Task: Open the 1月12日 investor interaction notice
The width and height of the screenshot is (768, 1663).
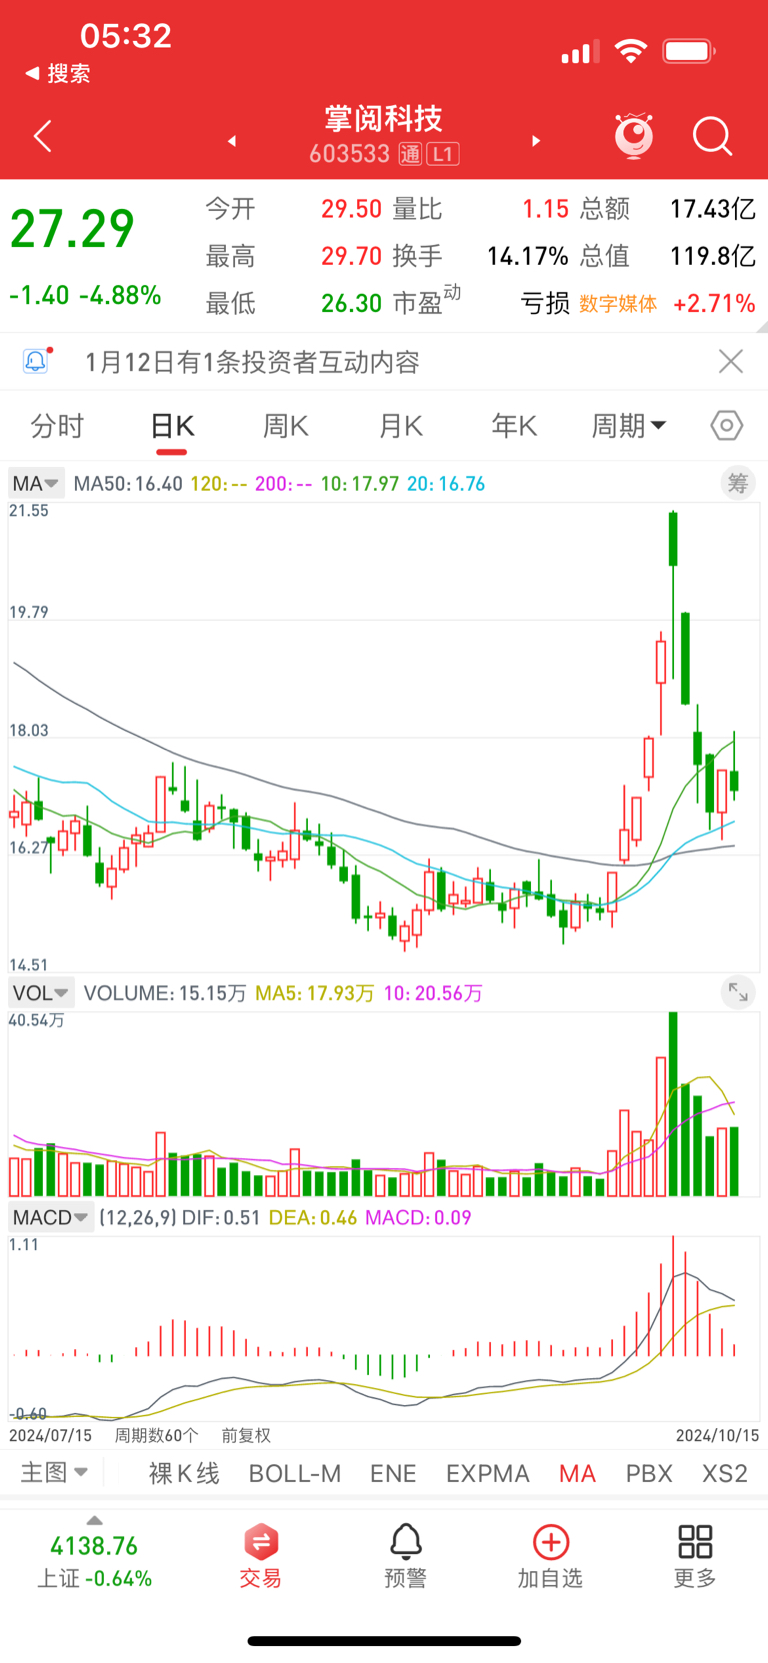Action: tap(252, 362)
